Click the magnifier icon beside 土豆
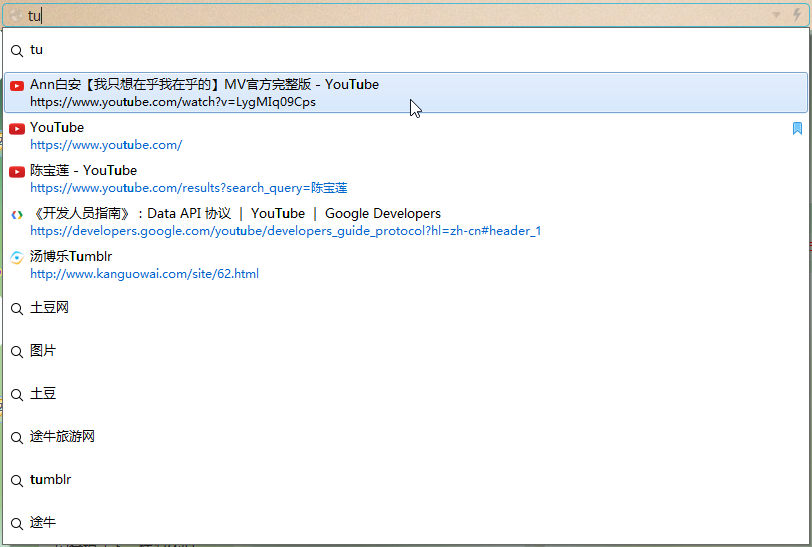The width and height of the screenshot is (812, 547). click(17, 395)
